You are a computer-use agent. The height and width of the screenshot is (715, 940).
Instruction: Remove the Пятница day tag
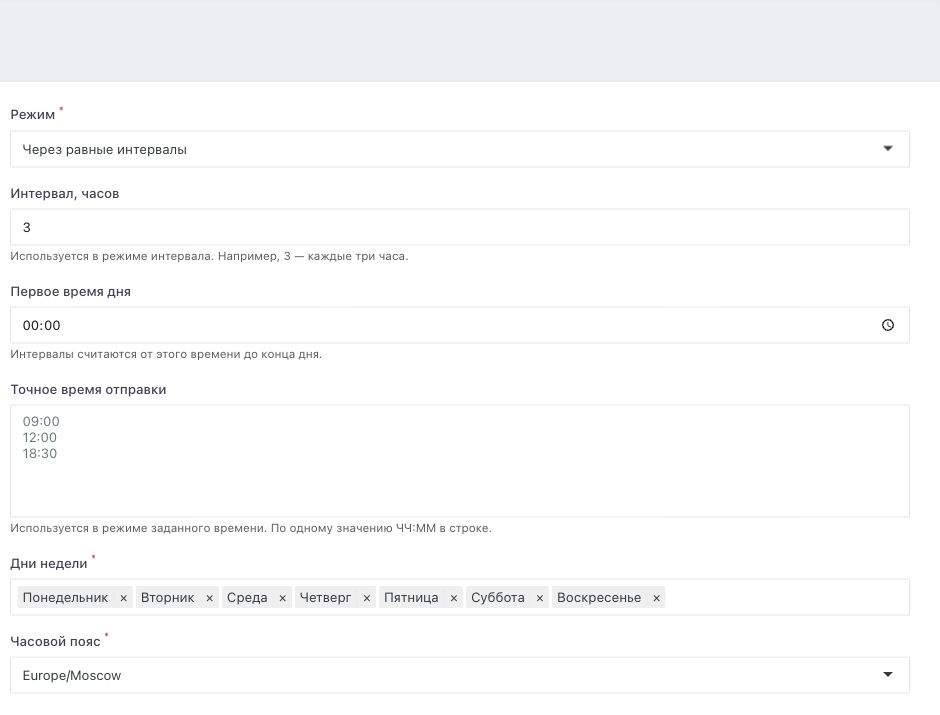[454, 598]
